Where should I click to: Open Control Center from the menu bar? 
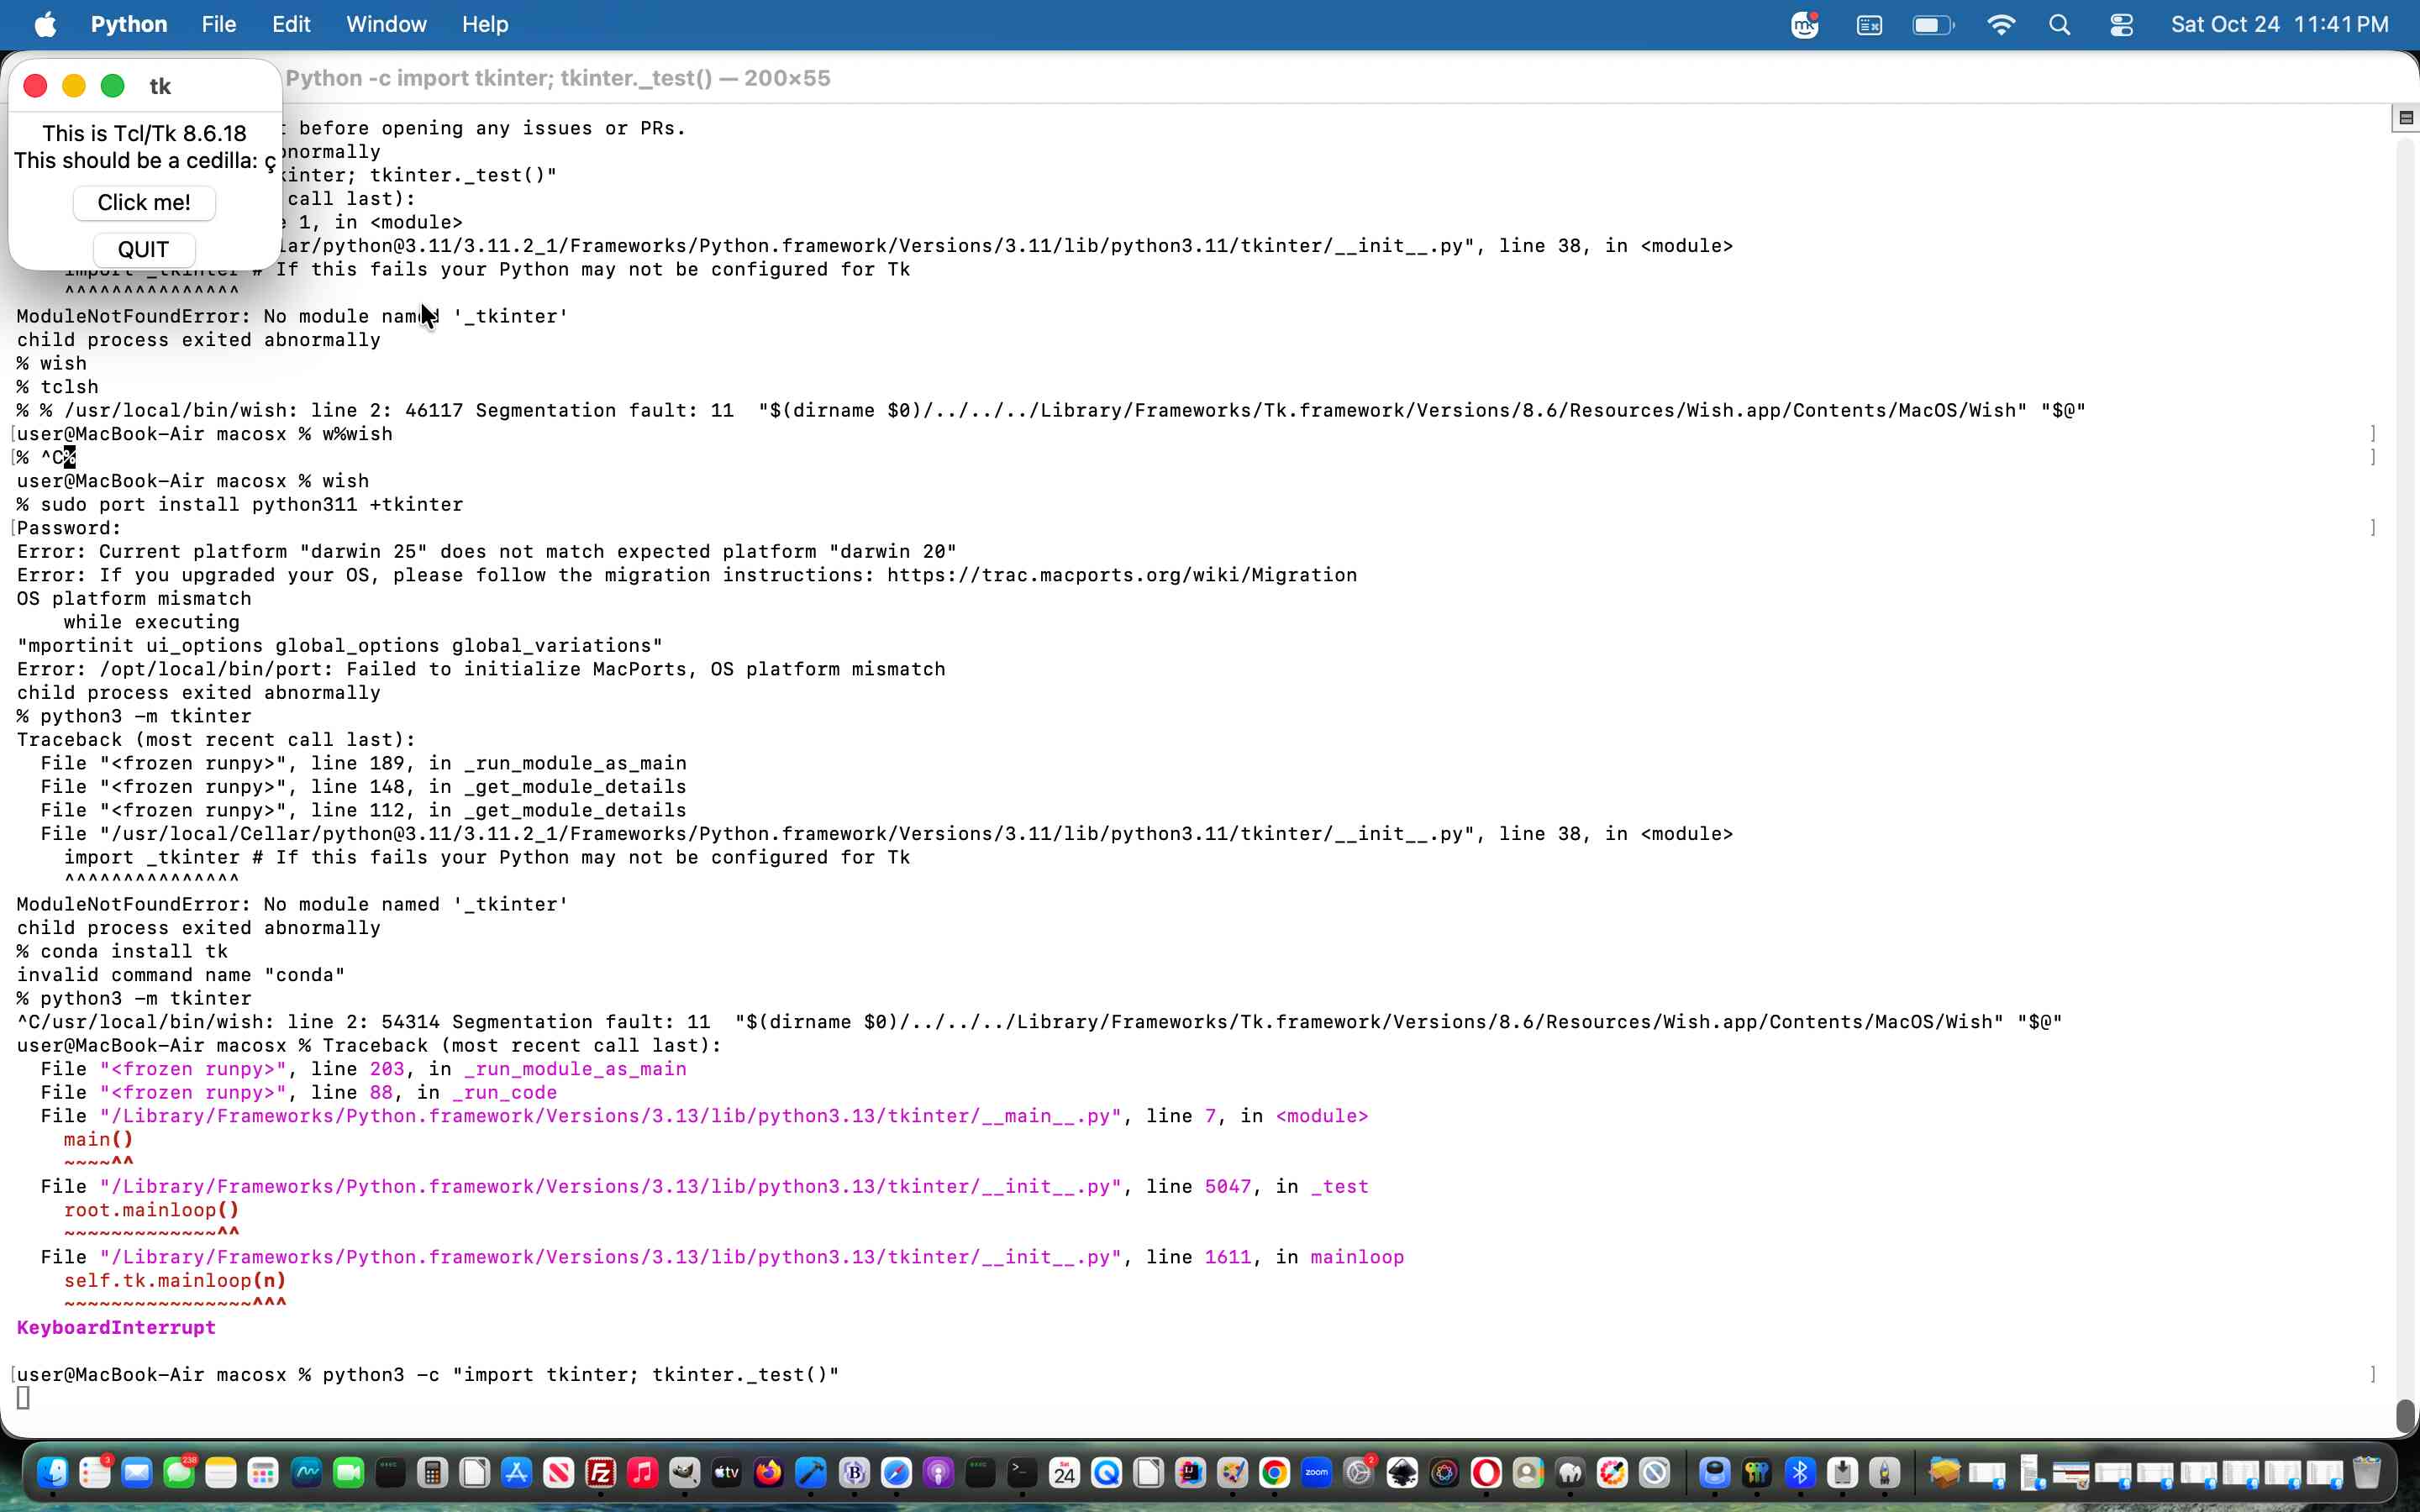[x=2121, y=25]
